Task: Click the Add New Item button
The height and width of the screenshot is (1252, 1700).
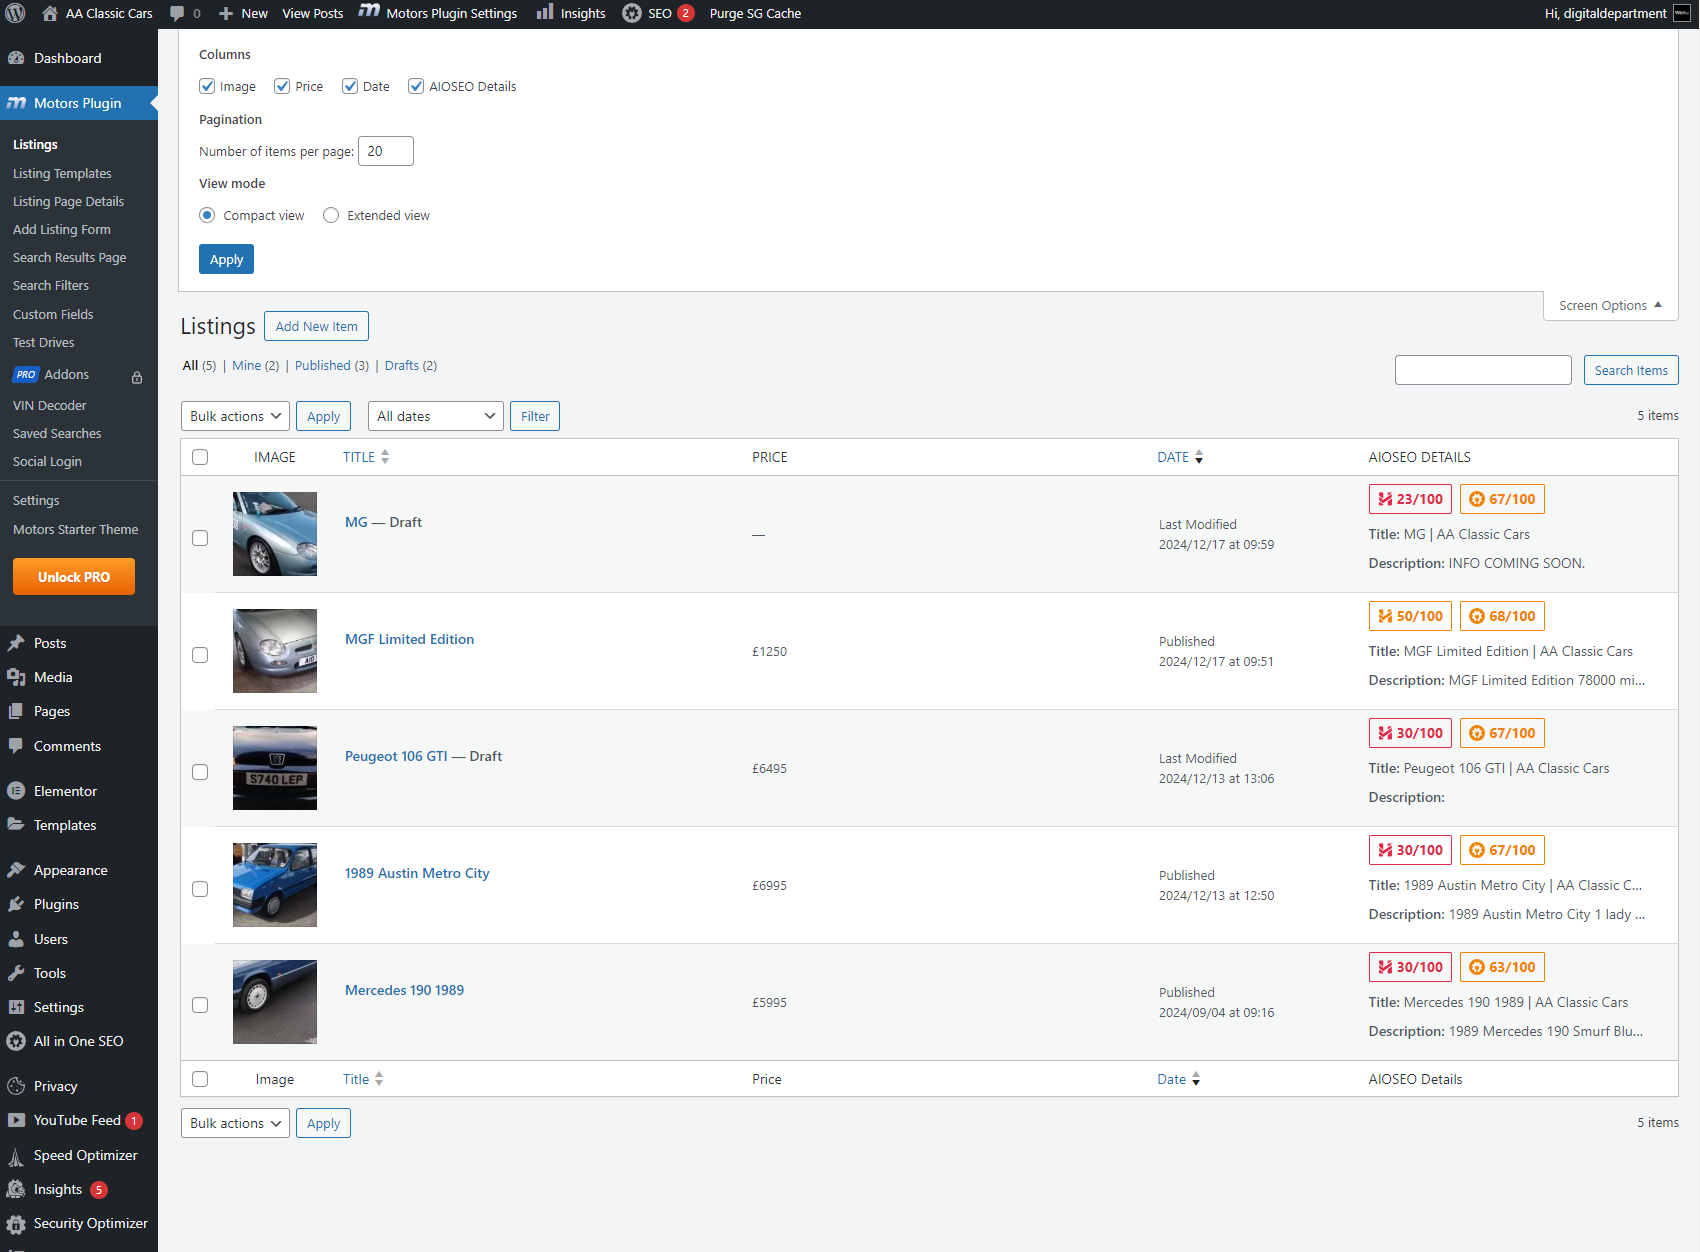Action: pos(316,326)
